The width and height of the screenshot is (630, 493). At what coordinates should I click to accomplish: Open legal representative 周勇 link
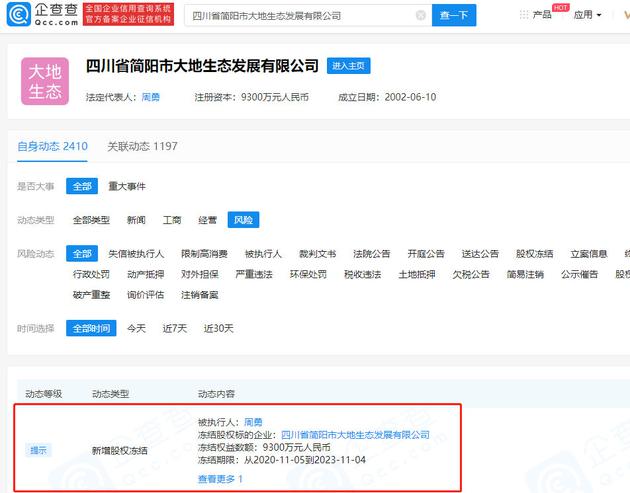point(150,97)
